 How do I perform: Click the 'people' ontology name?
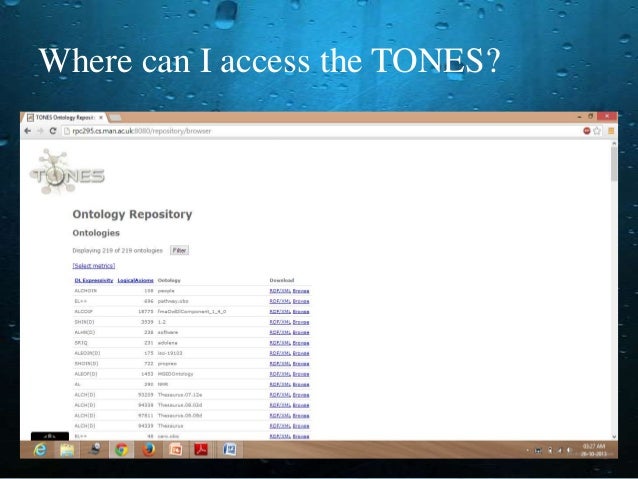click(x=166, y=291)
